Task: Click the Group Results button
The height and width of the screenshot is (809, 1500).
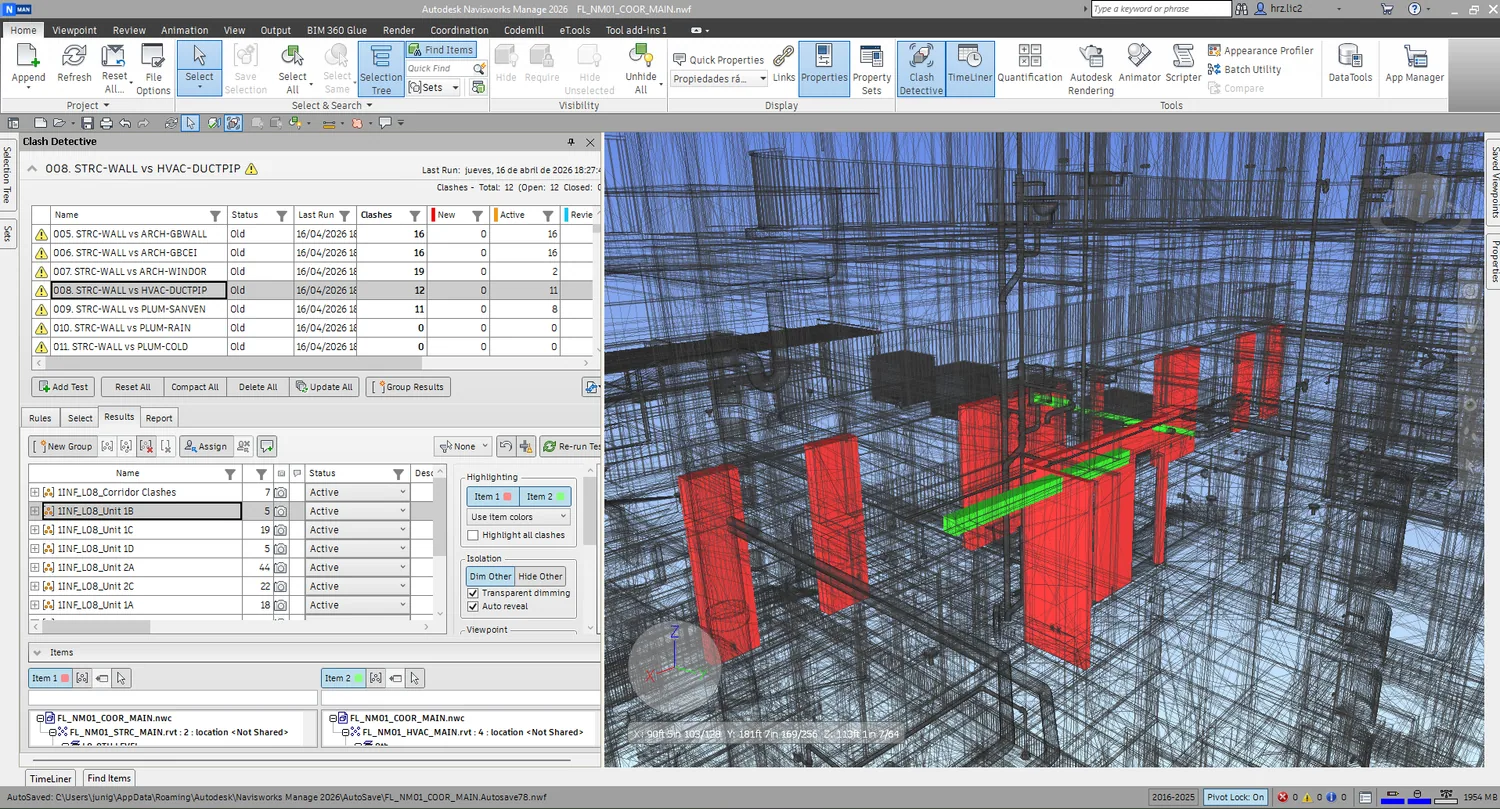Action: [x=408, y=387]
